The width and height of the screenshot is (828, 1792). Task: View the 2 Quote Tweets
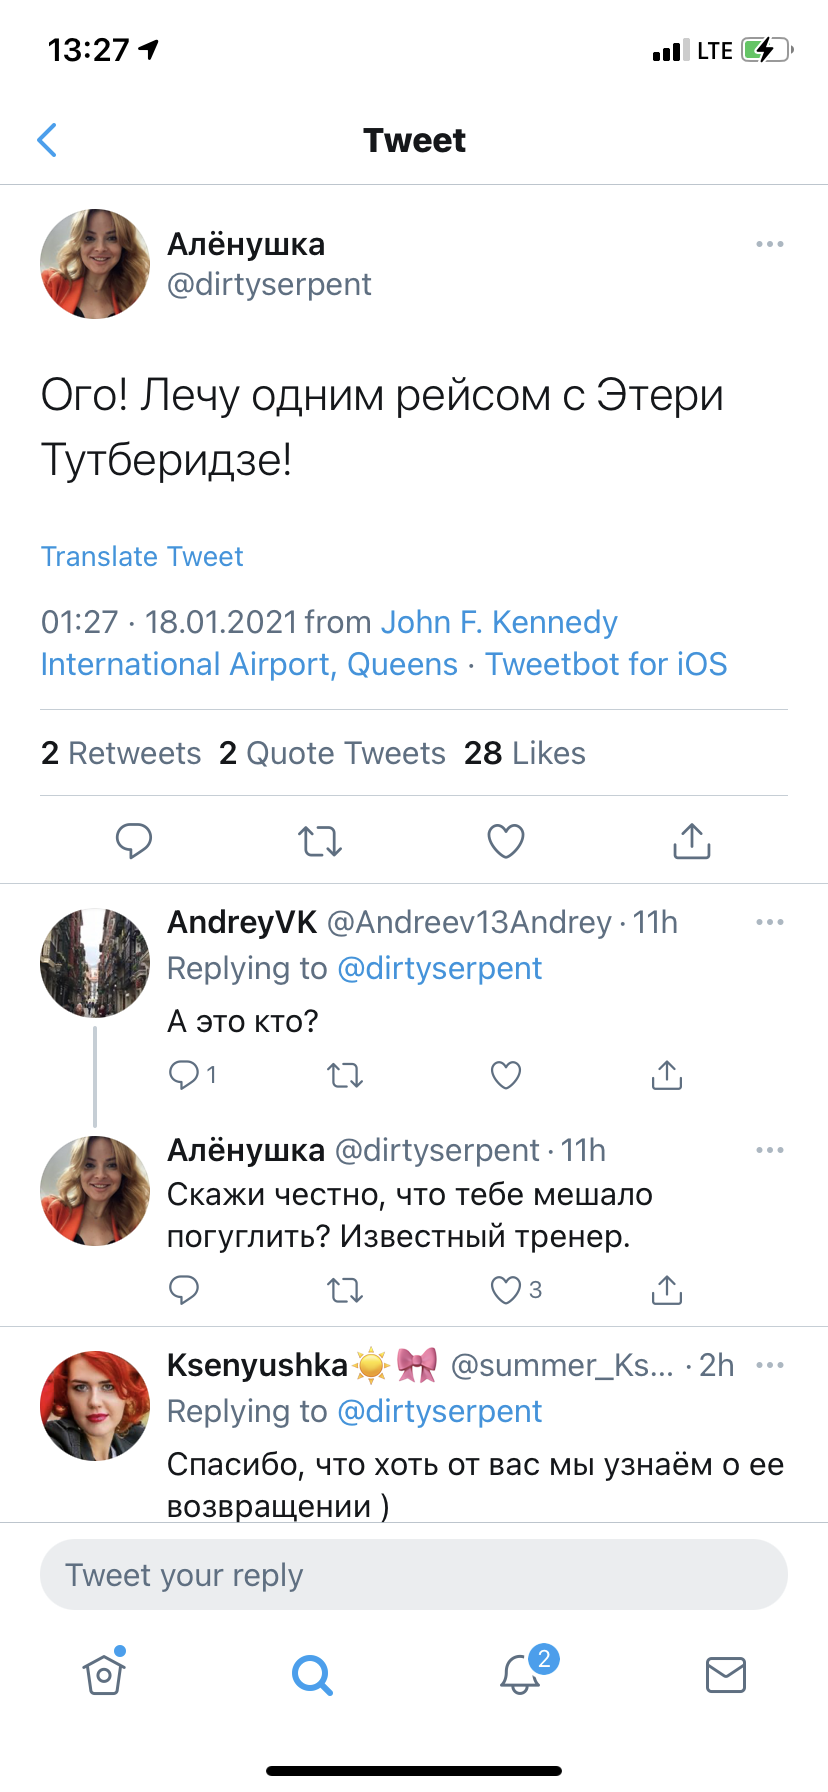[332, 753]
